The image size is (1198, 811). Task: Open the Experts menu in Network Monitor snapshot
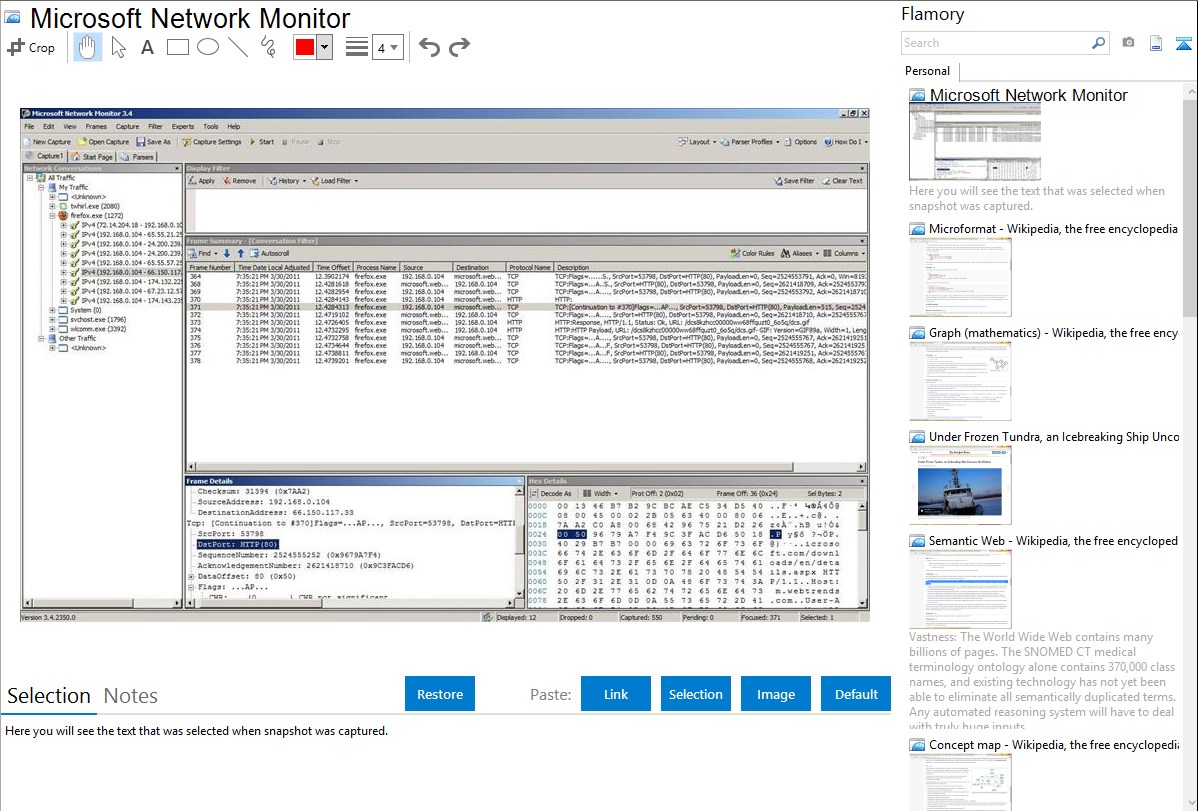click(183, 127)
